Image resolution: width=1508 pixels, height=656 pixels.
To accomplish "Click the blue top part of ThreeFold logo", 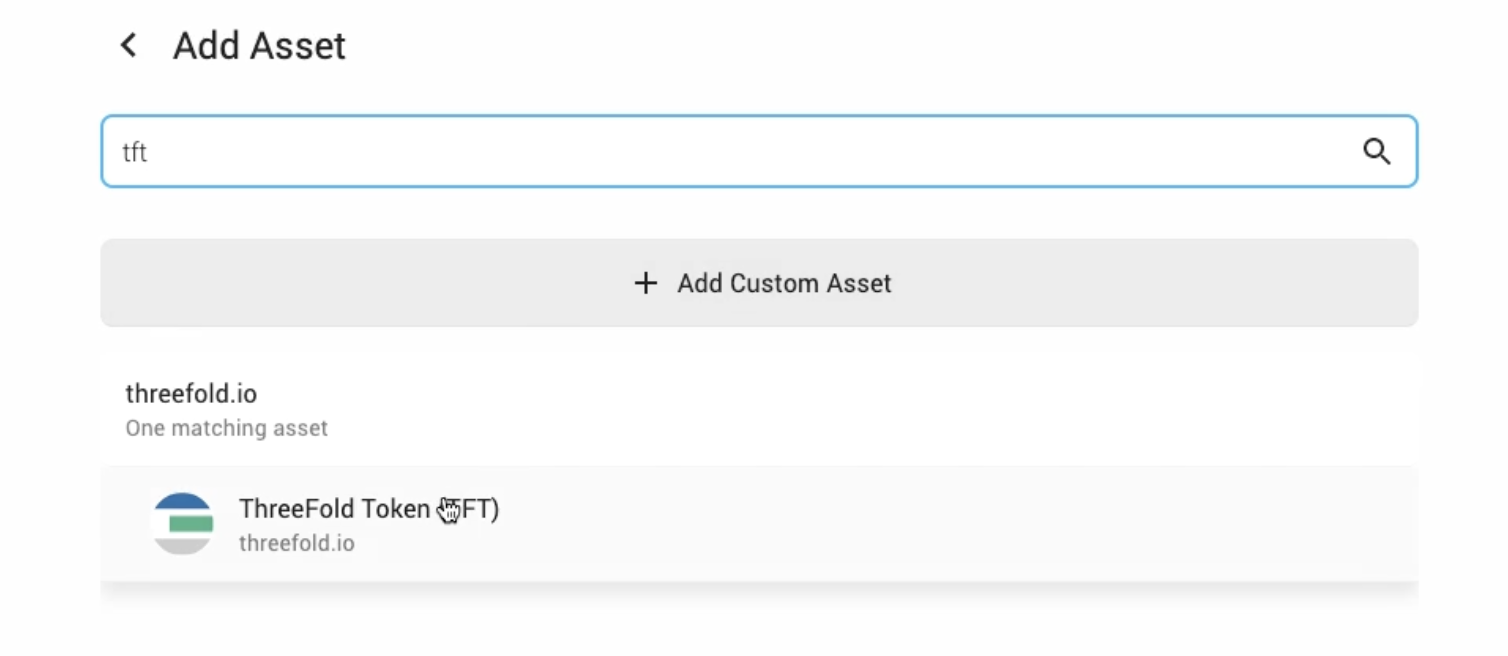I will pos(184,502).
